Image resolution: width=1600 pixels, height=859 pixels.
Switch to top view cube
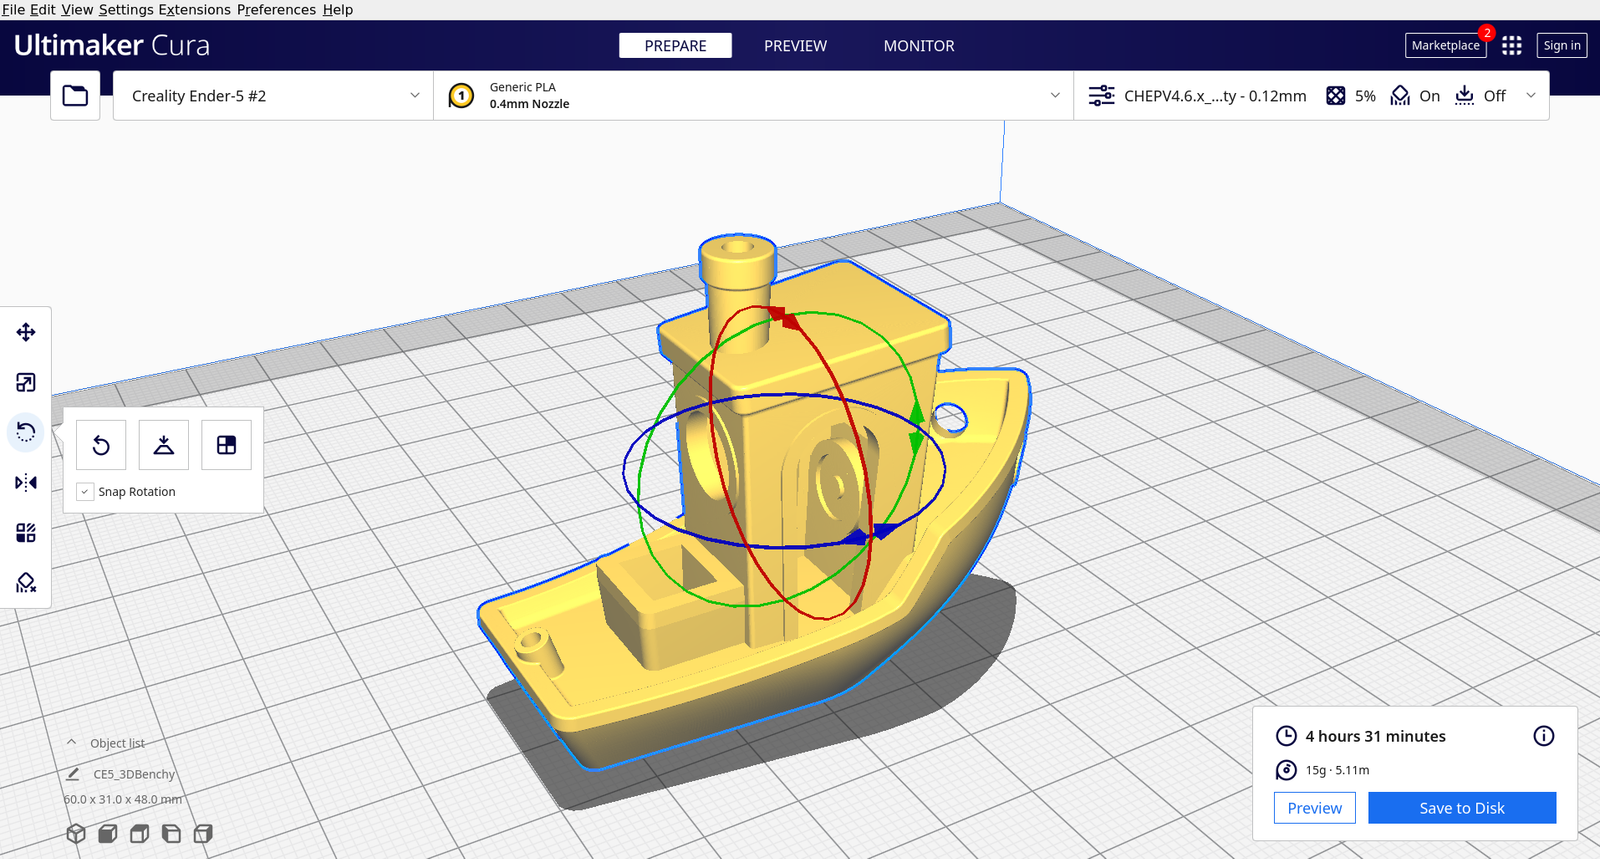140,833
